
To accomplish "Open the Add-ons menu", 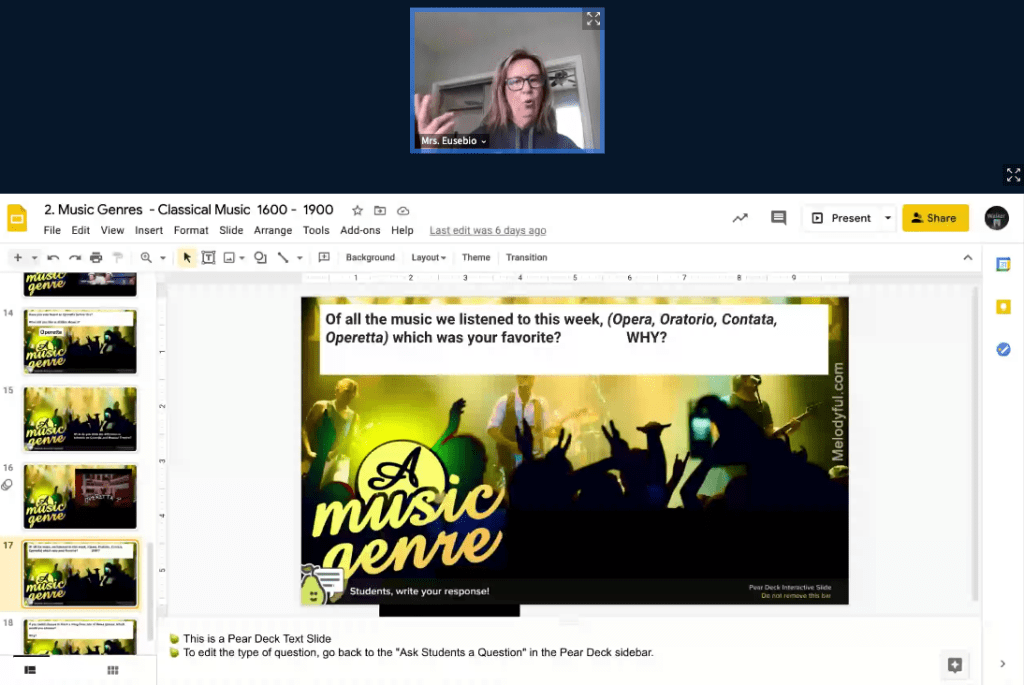I will (x=360, y=230).
